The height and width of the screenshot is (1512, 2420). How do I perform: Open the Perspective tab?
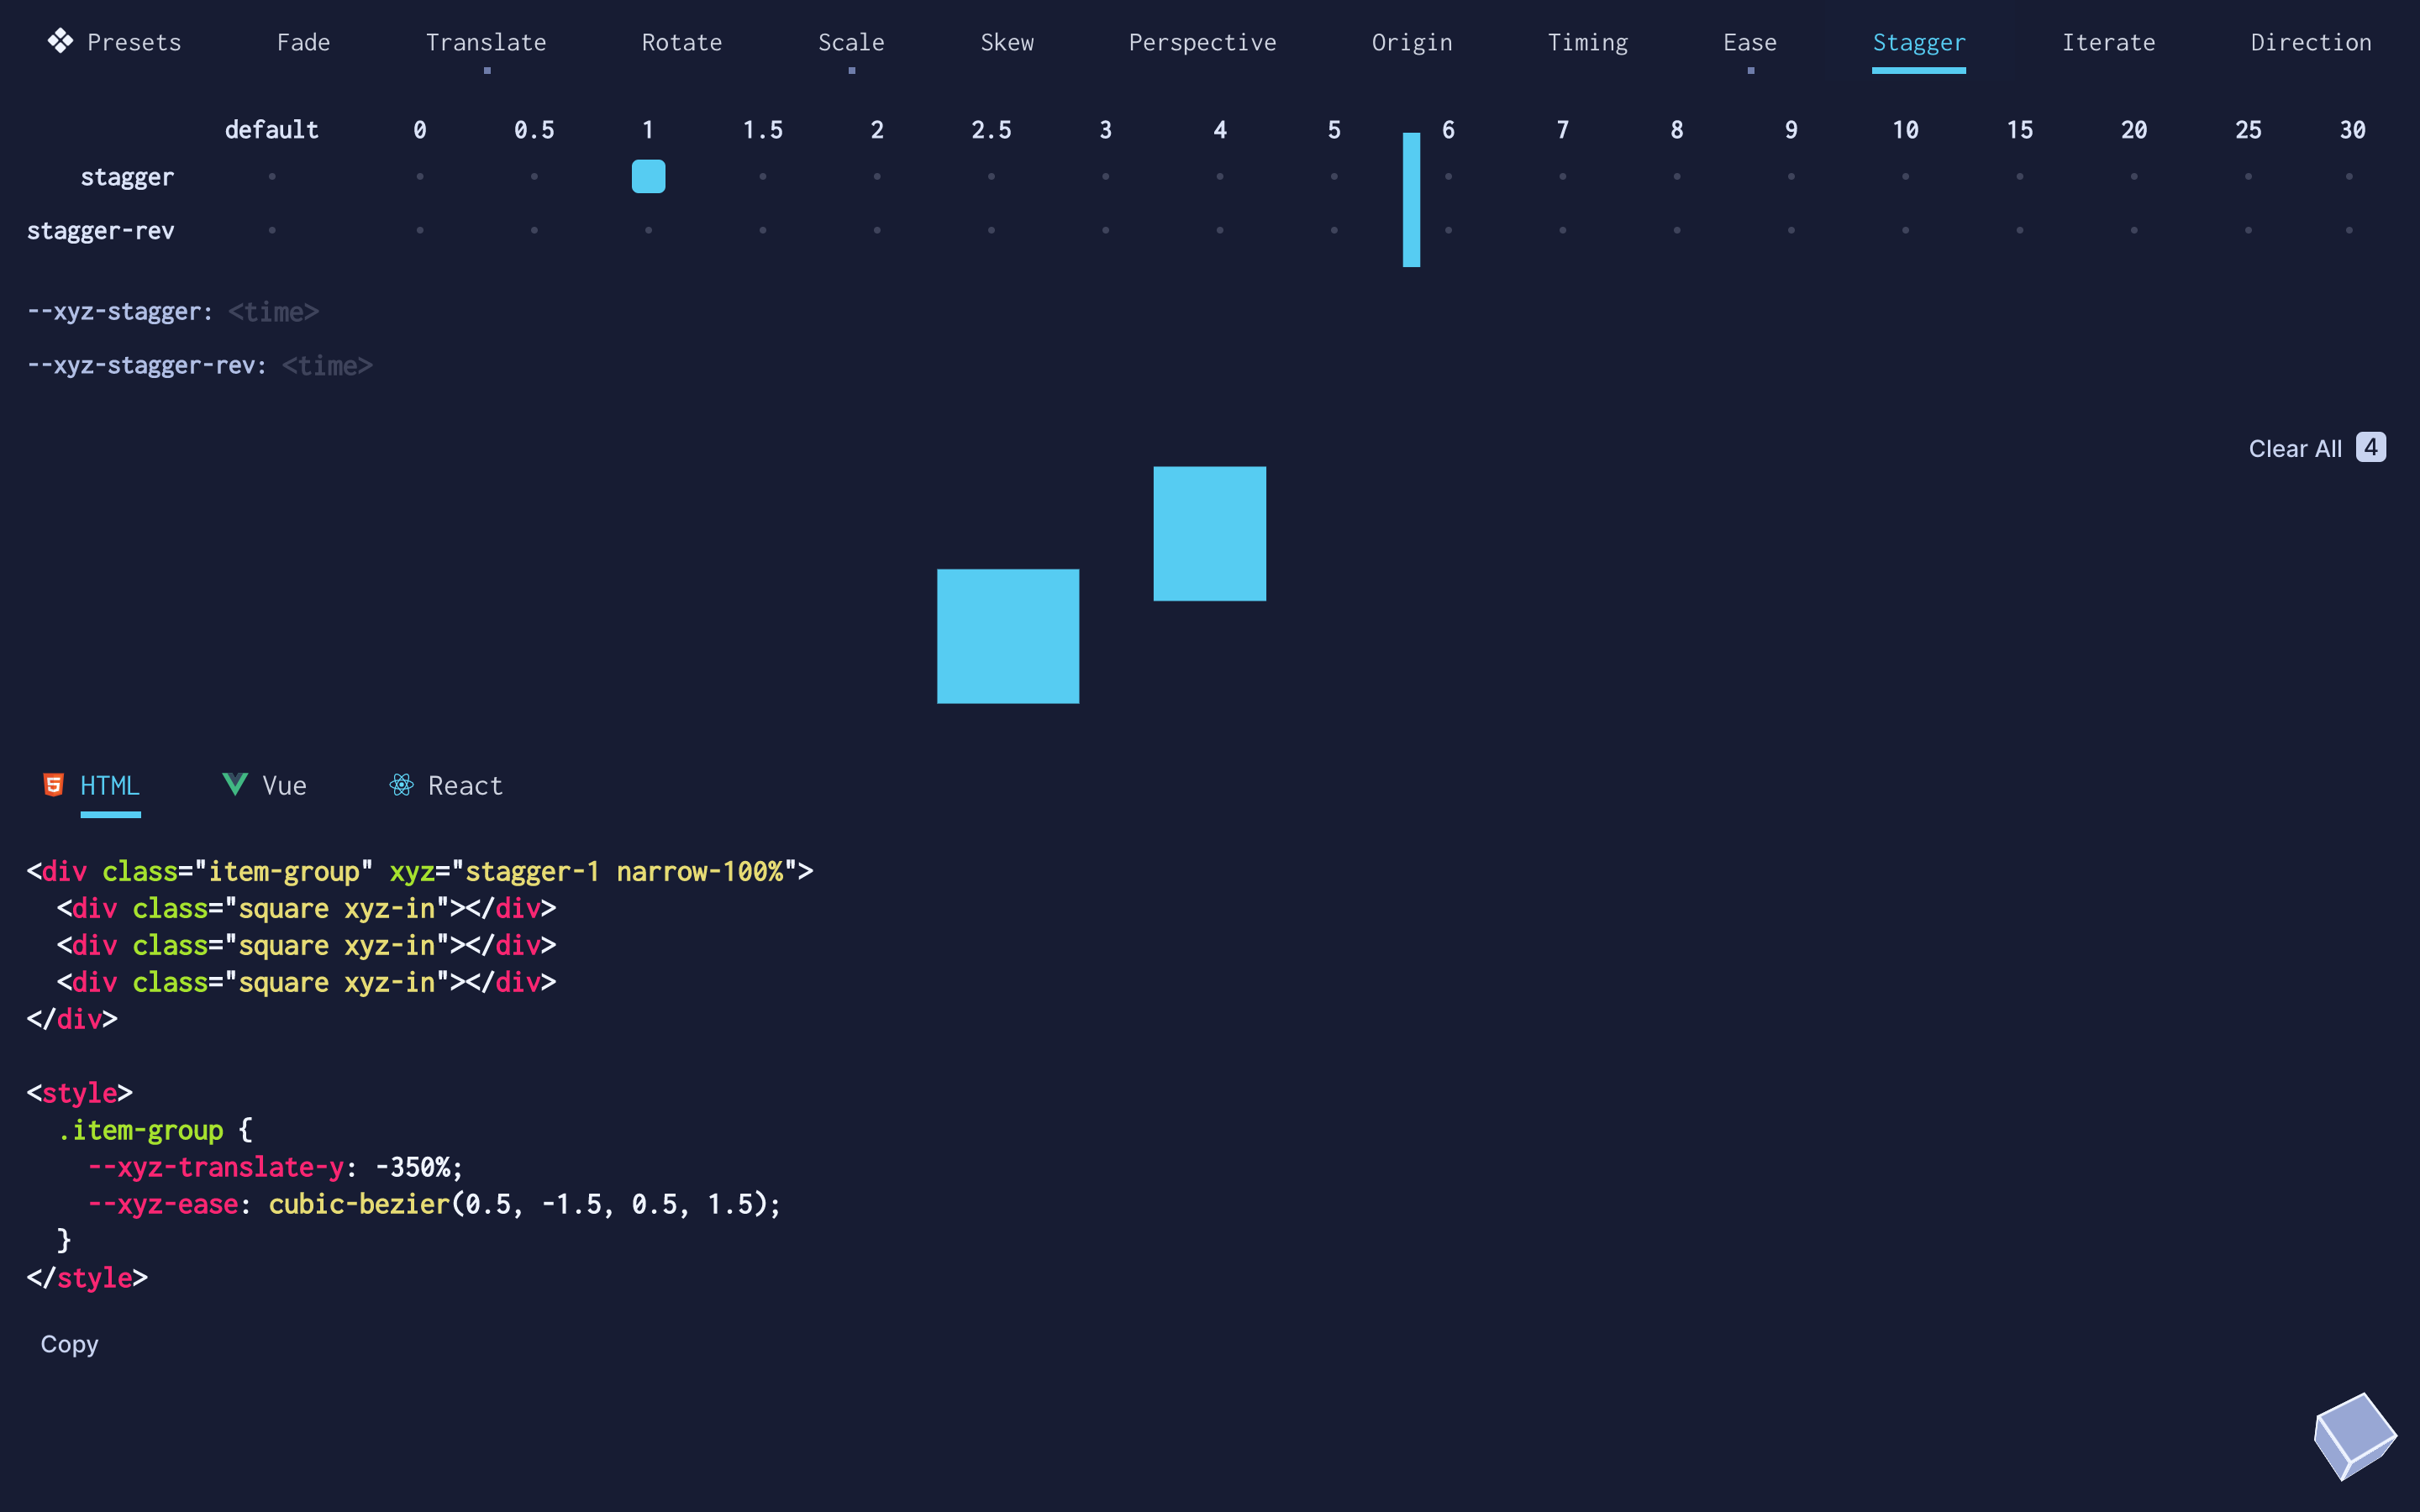tap(1202, 43)
